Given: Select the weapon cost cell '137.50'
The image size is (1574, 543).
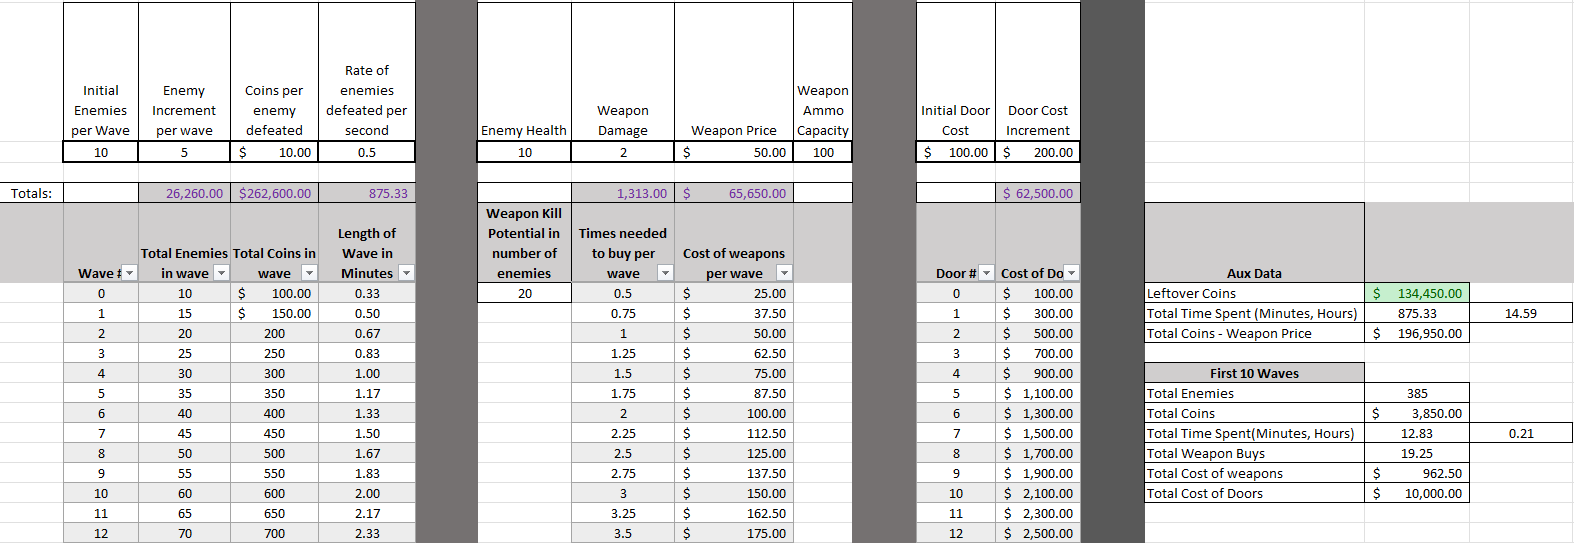Looking at the screenshot, I should (x=734, y=473).
